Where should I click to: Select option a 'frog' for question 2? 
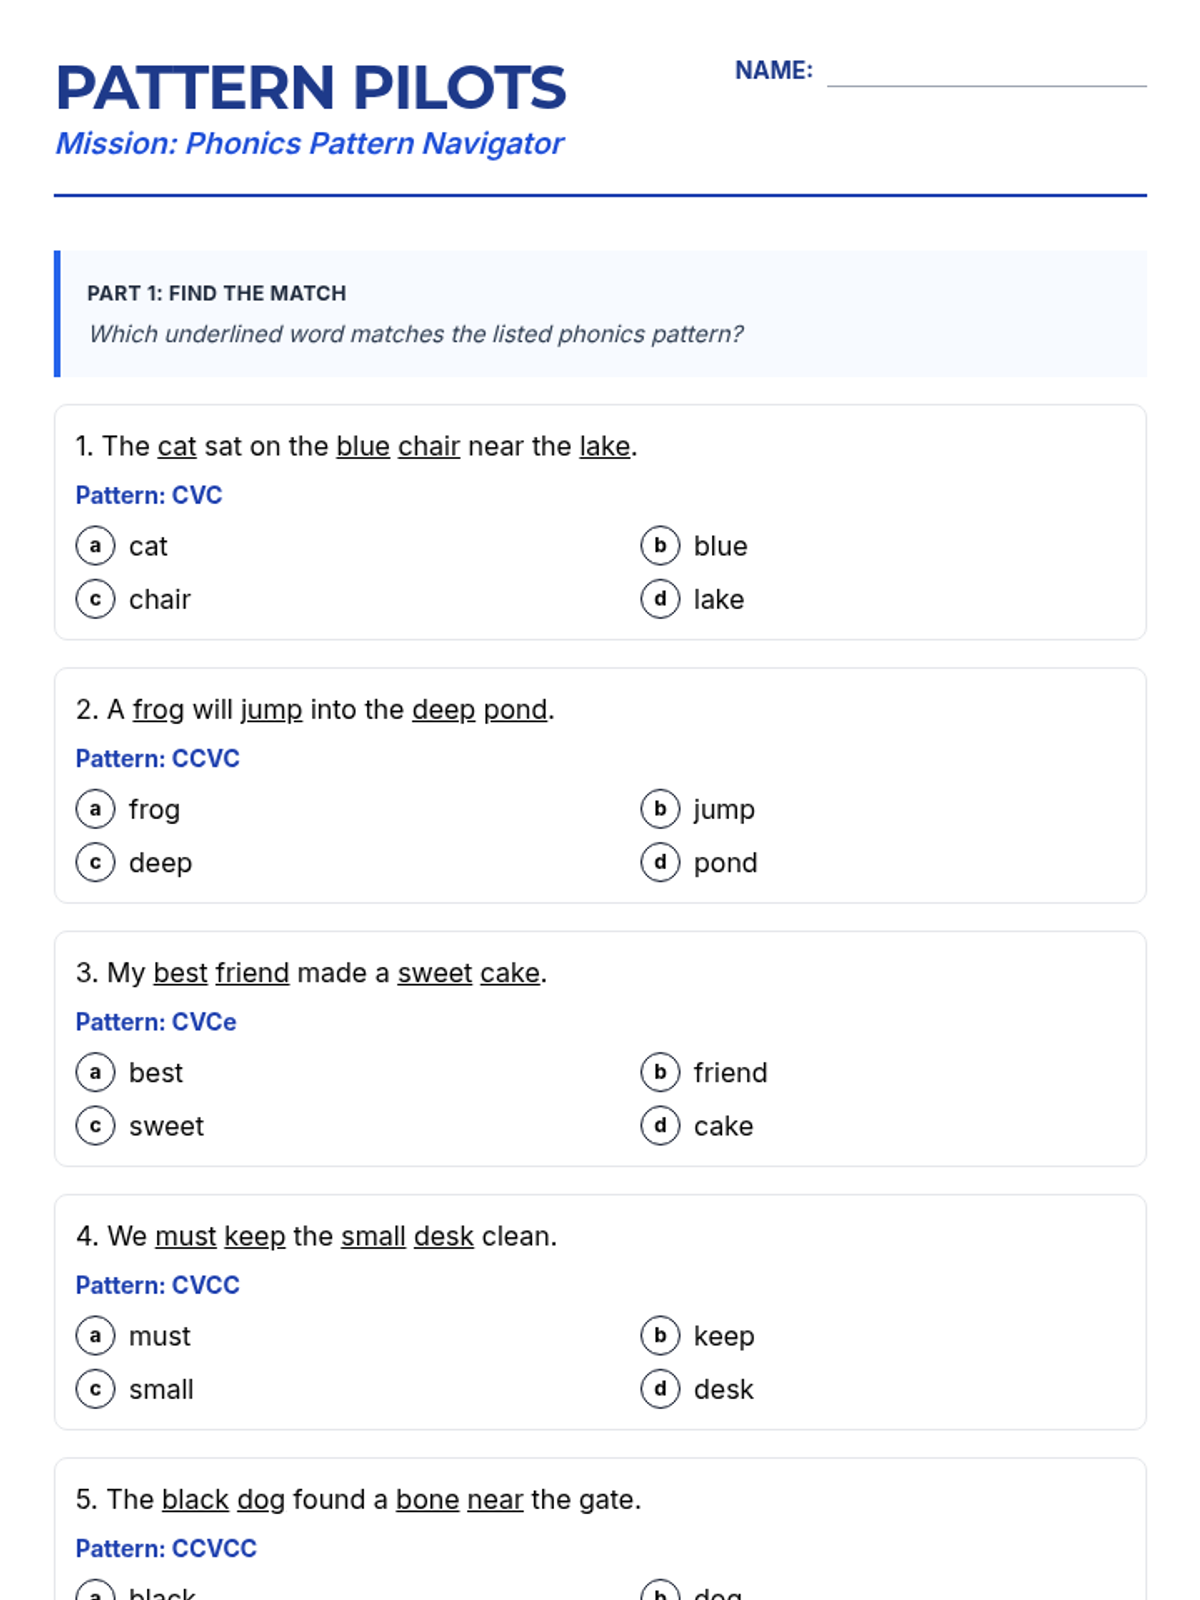pos(95,809)
